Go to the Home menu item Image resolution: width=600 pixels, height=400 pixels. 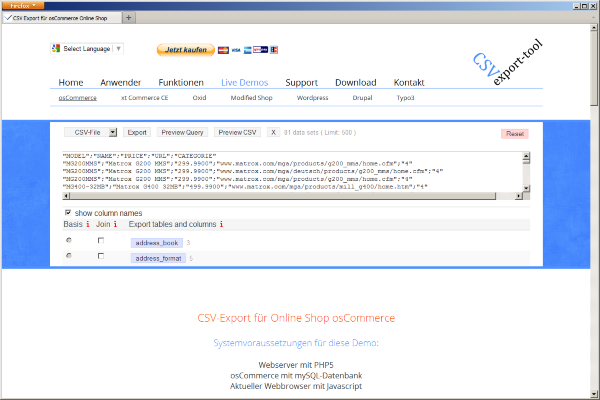tap(71, 82)
